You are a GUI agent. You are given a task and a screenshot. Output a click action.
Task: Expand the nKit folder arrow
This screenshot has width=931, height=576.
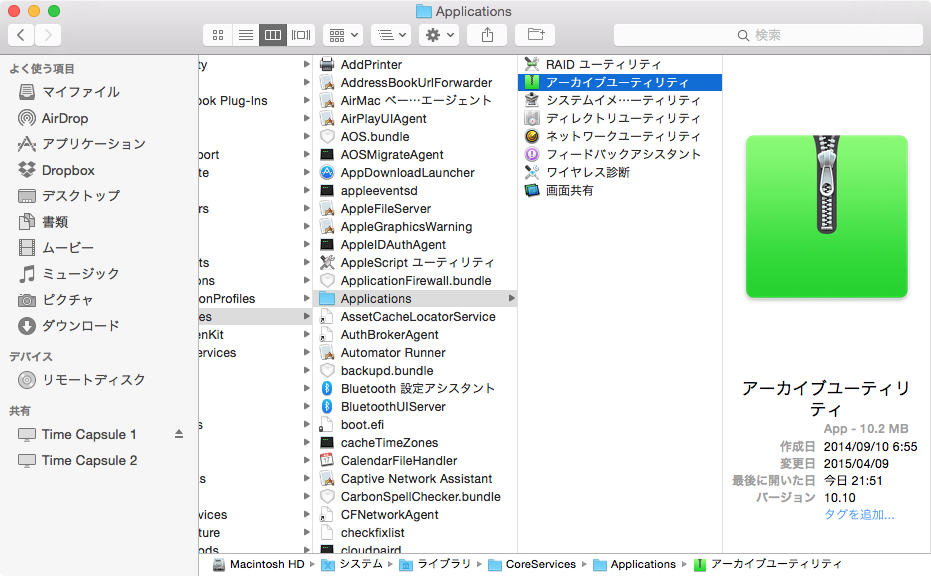coord(306,335)
